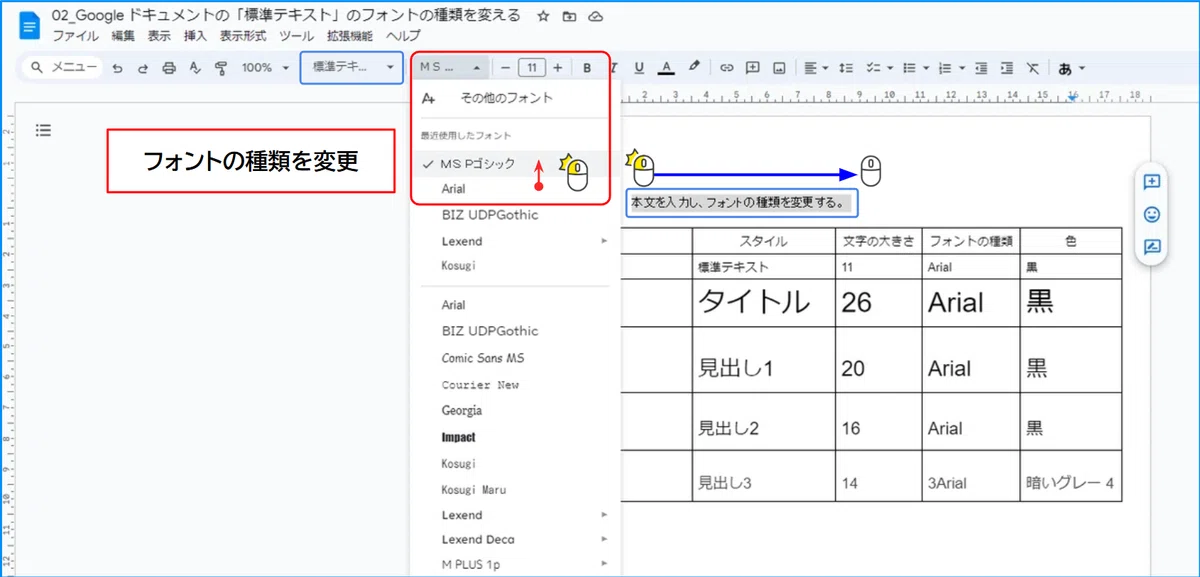Open the 100% zoom dropdown
This screenshot has width=1200, height=577.
(265, 68)
